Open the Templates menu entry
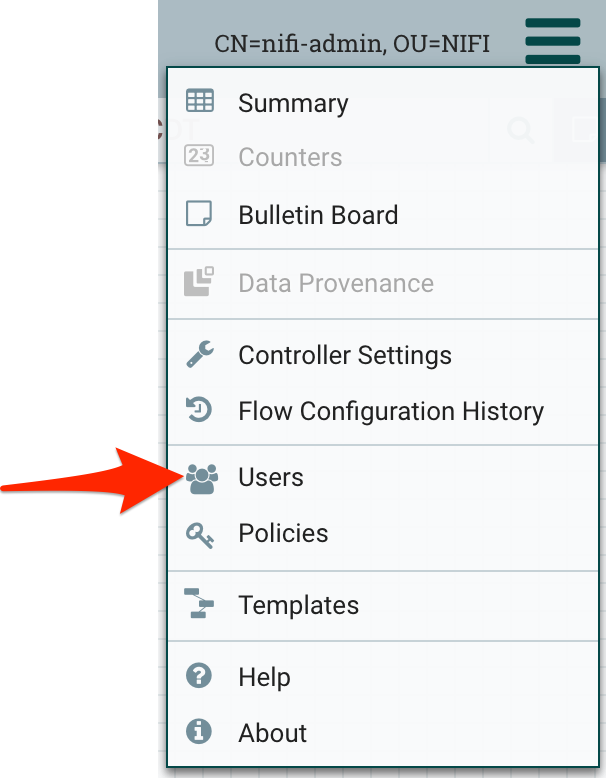The image size is (606, 778). point(298,605)
